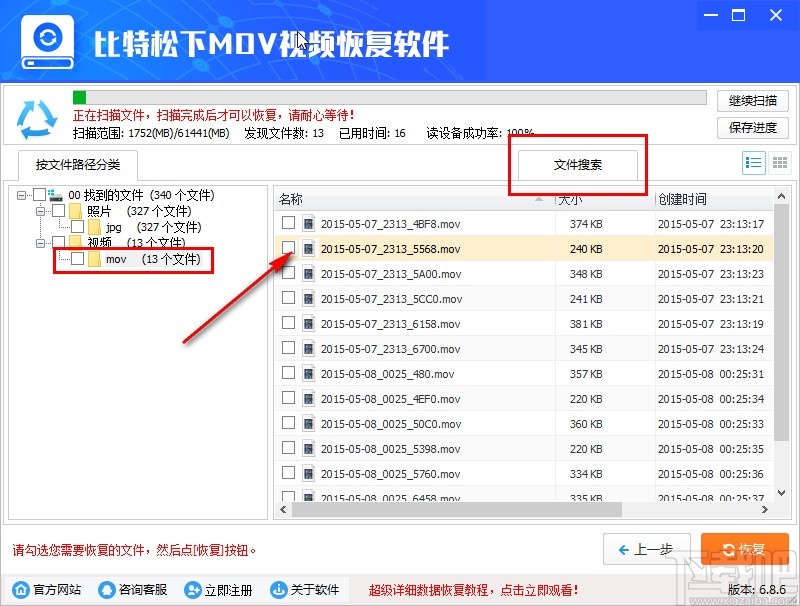Click the jpg folder icon in tree
Viewport: 800px width, 606px height.
[94, 227]
